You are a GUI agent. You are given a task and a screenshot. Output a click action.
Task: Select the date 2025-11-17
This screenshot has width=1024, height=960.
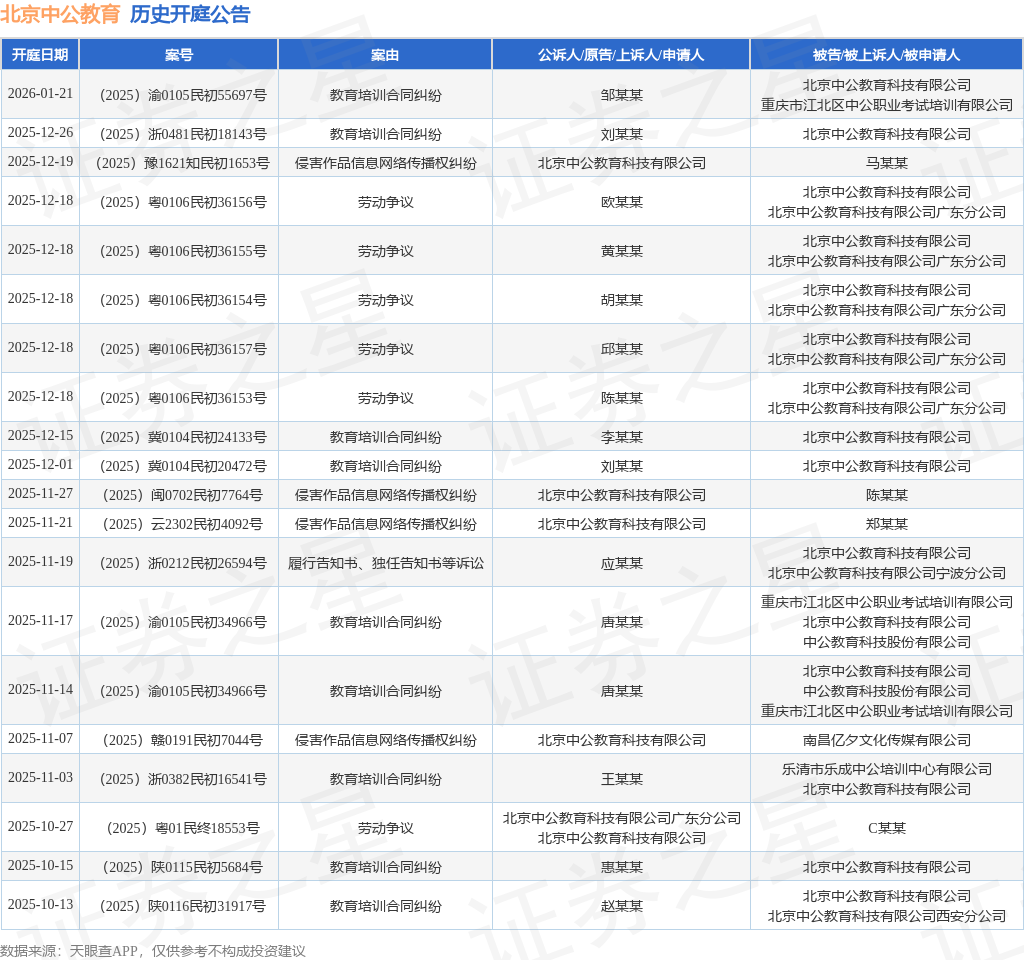pyautogui.click(x=40, y=620)
